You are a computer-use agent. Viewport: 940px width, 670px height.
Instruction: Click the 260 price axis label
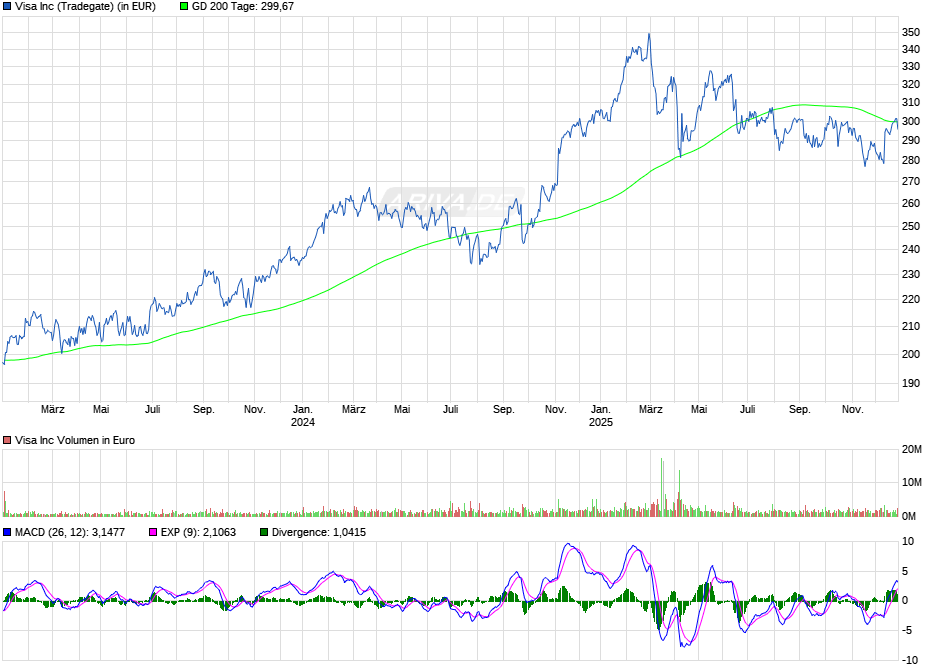pos(911,204)
